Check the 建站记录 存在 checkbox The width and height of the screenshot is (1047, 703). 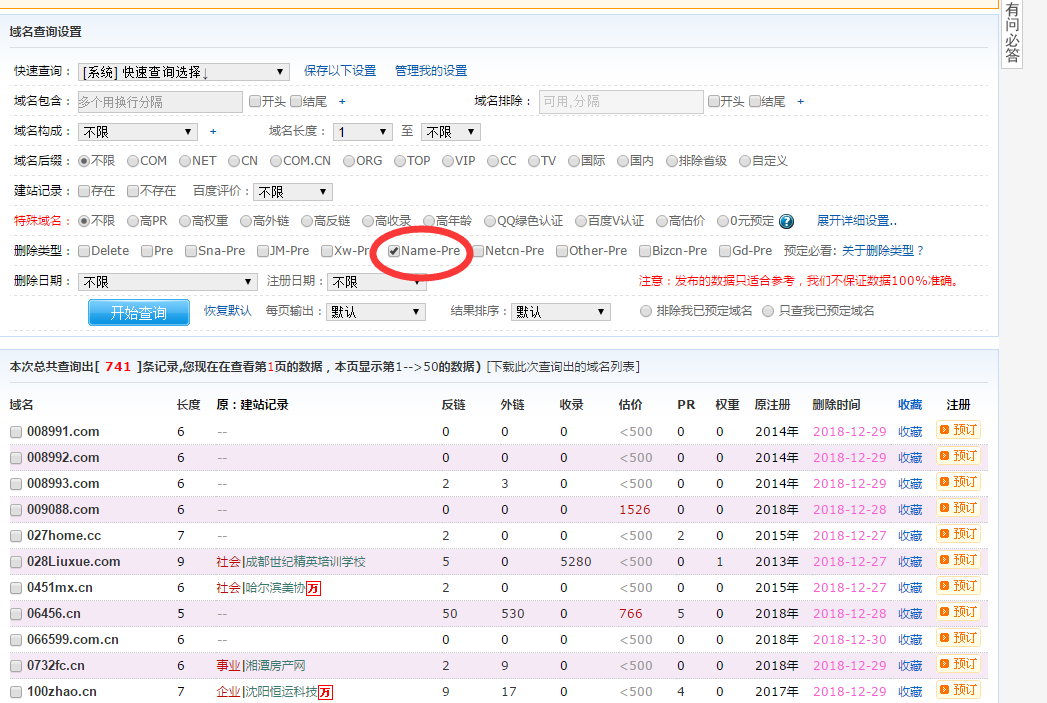tap(84, 192)
